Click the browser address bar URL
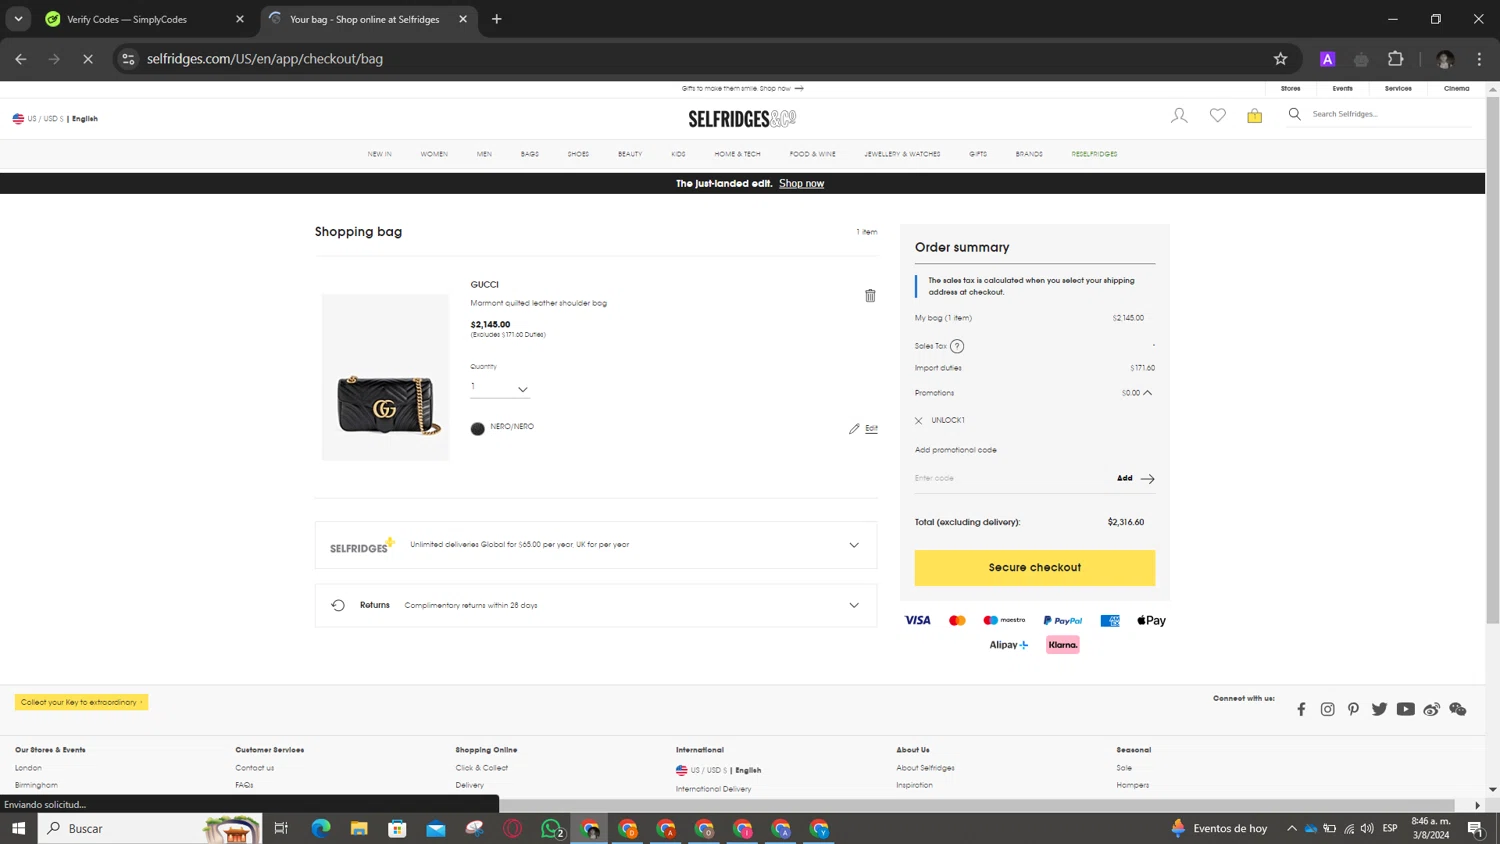This screenshot has height=844, width=1500. coord(265,59)
